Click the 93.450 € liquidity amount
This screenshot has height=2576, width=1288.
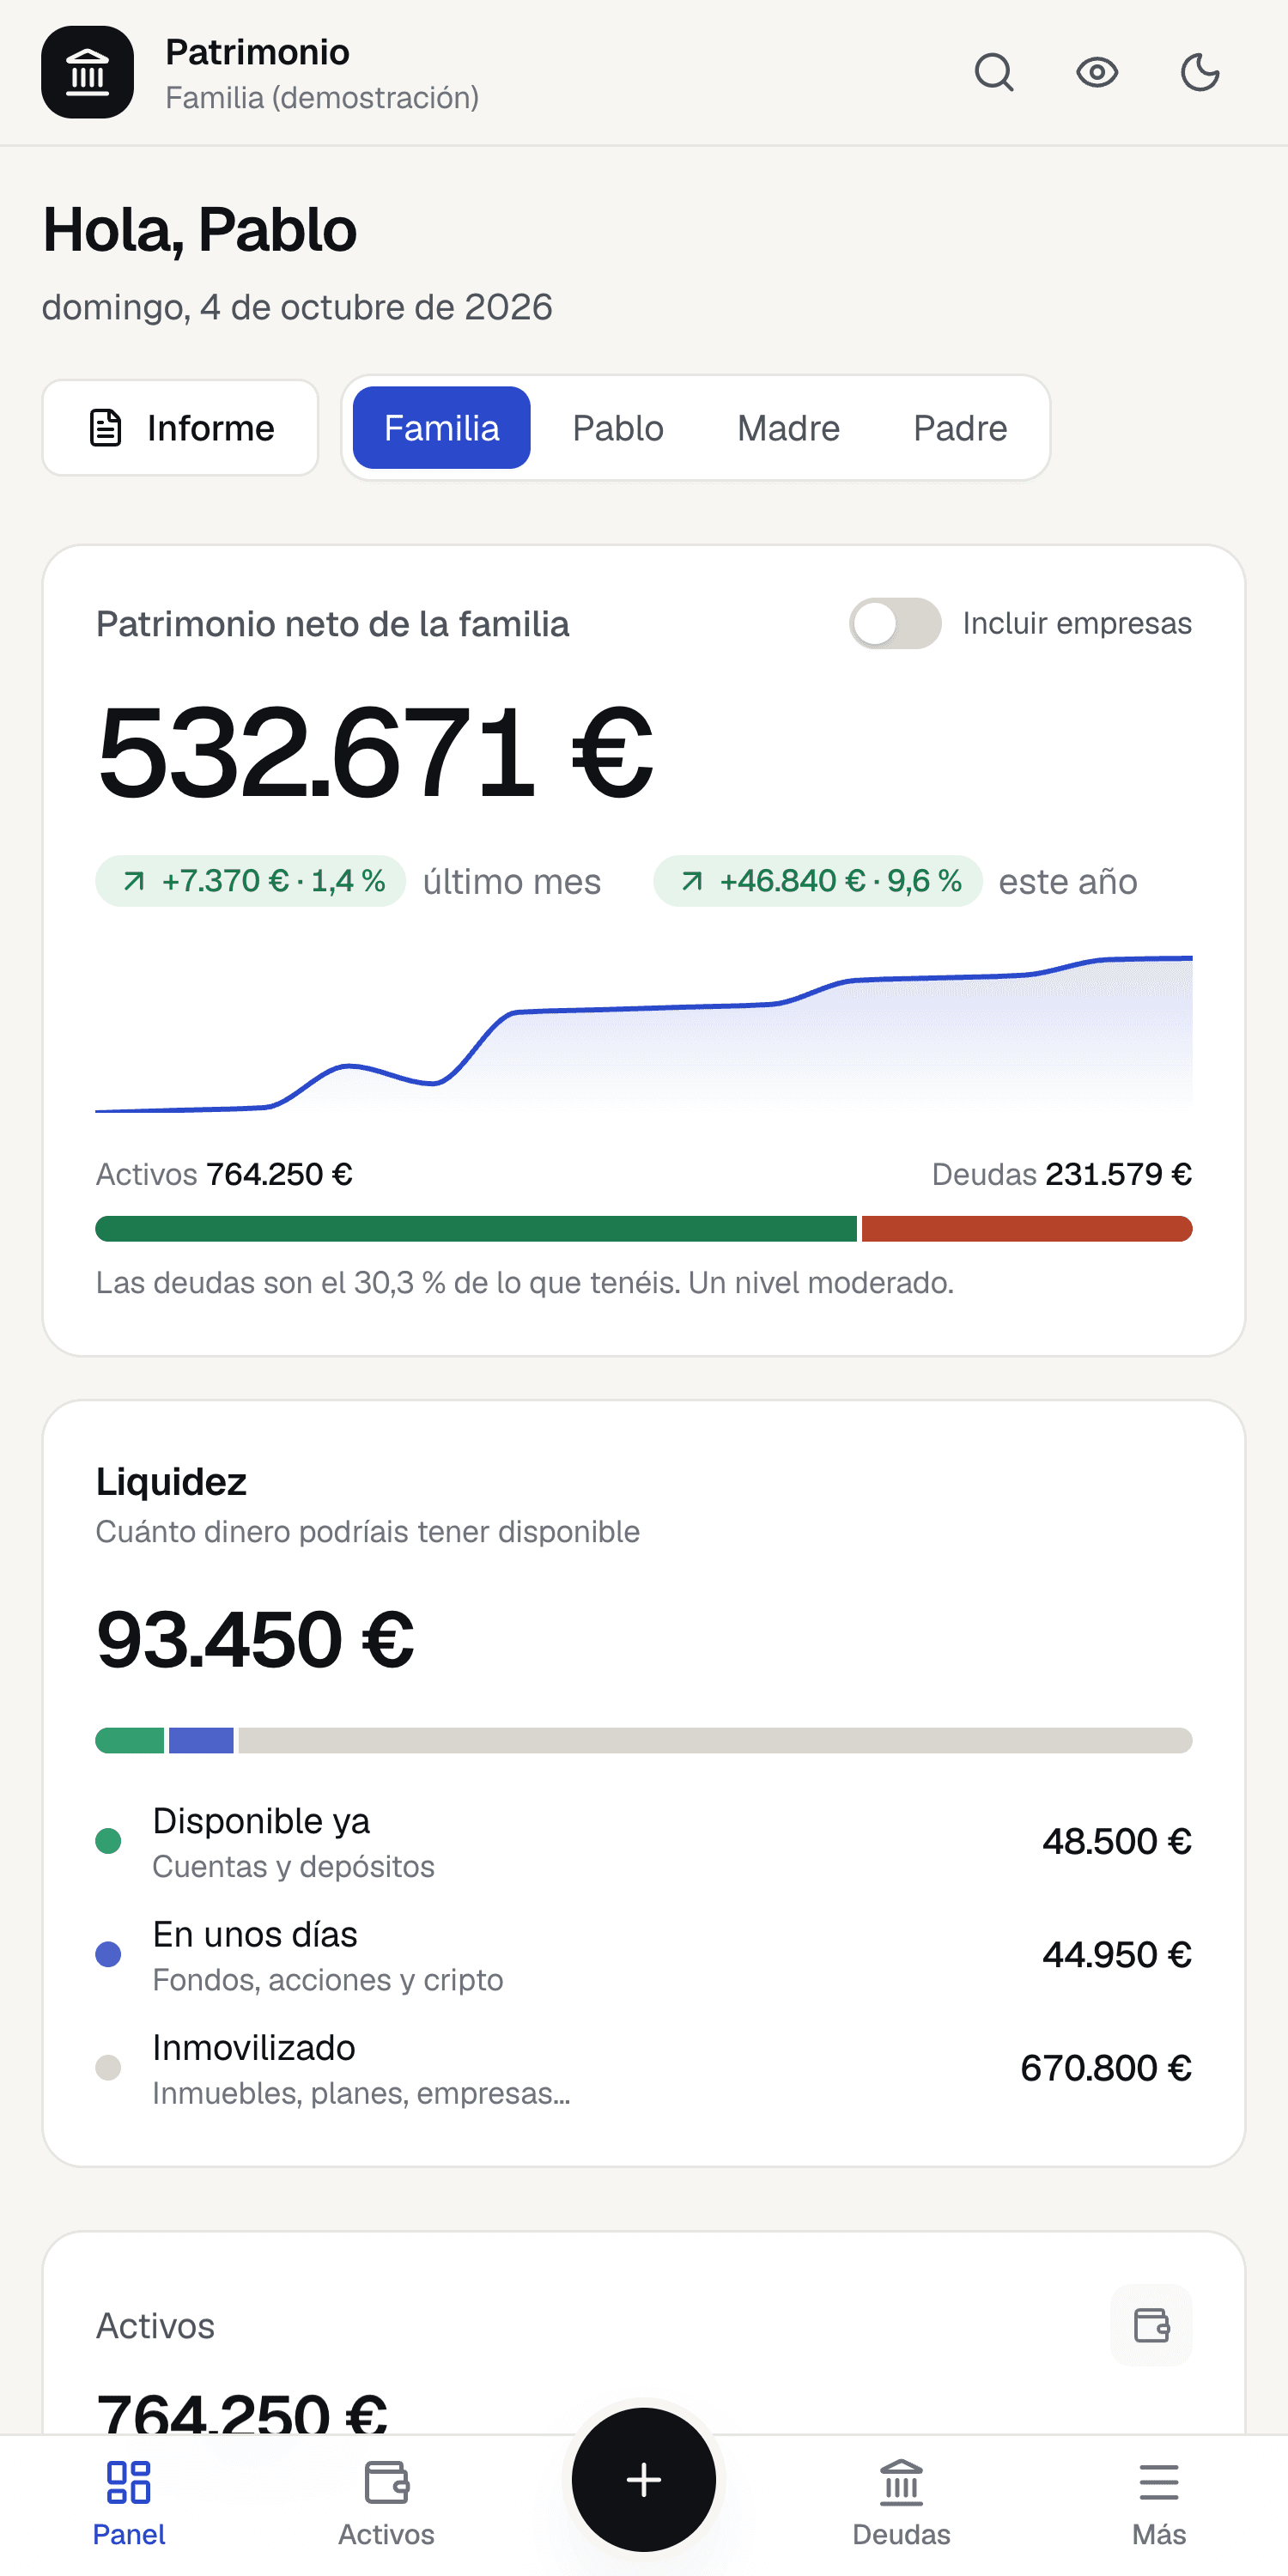click(255, 1640)
